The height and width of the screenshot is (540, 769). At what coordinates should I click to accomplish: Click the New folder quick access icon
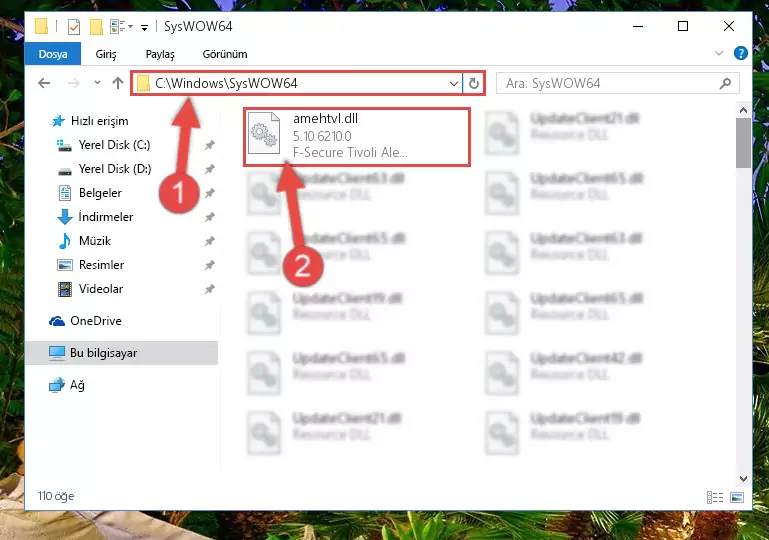(96, 26)
